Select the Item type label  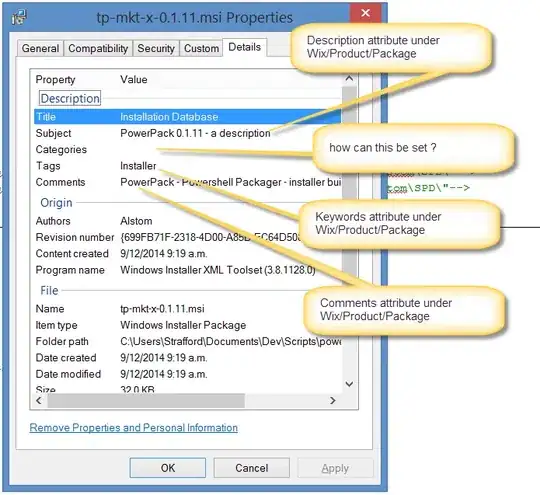point(56,325)
